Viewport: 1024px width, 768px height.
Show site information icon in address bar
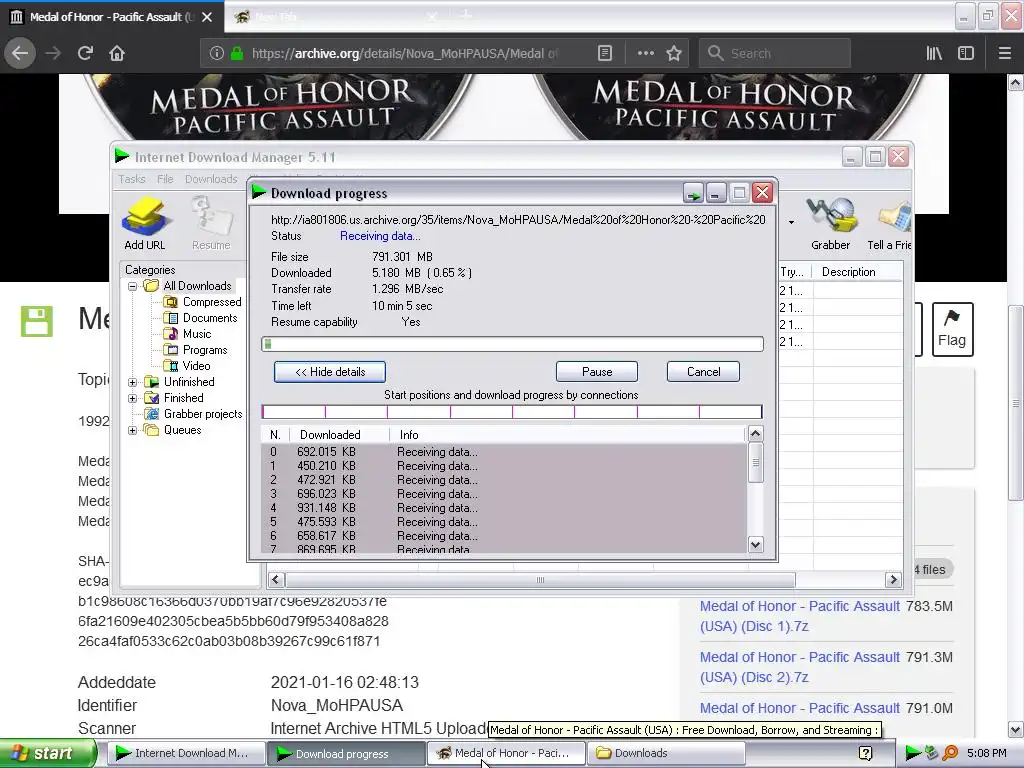click(x=216, y=53)
